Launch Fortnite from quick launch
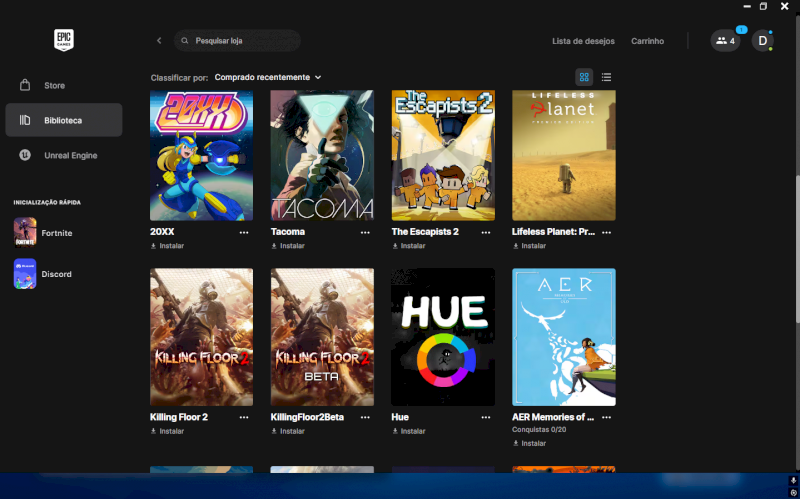 pyautogui.click(x=43, y=233)
